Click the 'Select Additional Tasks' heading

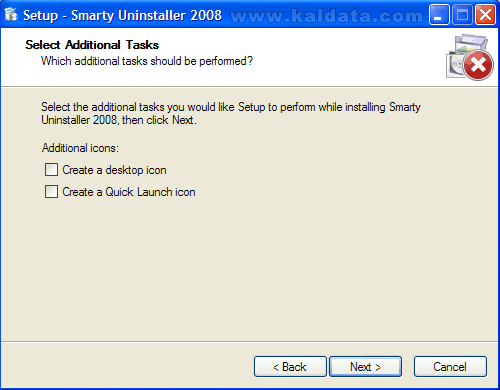click(x=92, y=45)
